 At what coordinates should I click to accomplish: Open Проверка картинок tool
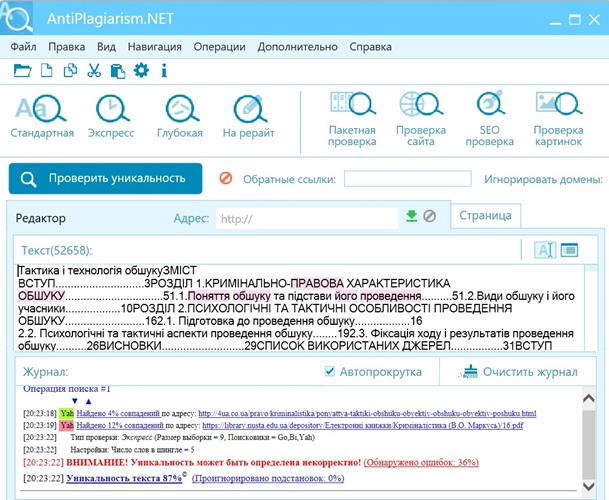pos(559,119)
